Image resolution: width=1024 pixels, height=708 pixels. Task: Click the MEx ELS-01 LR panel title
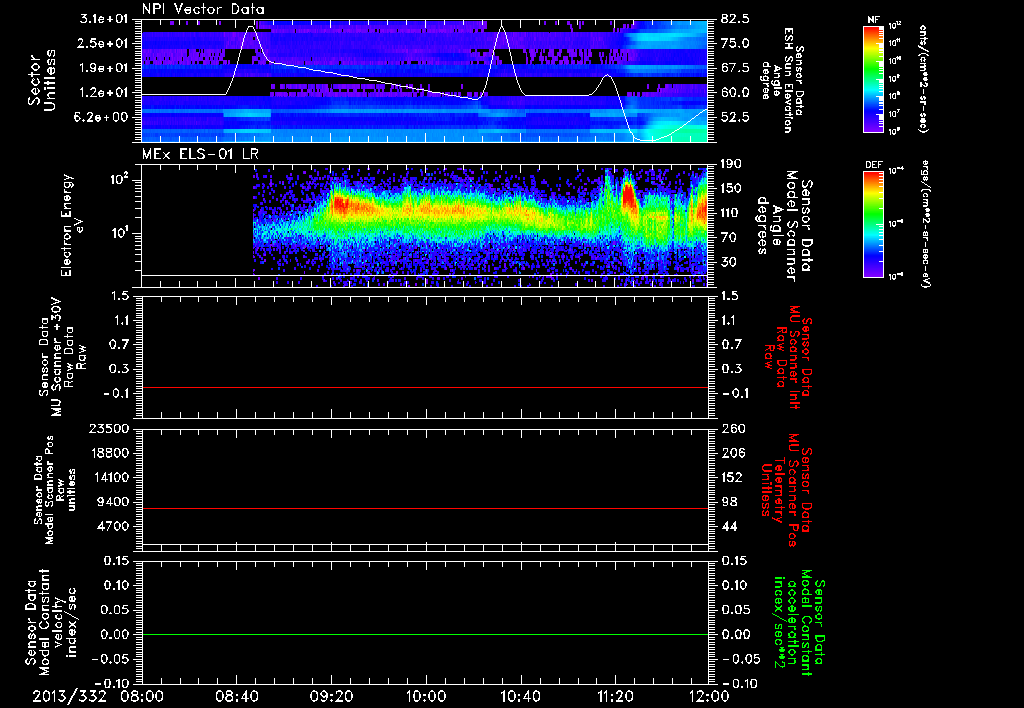point(202,154)
